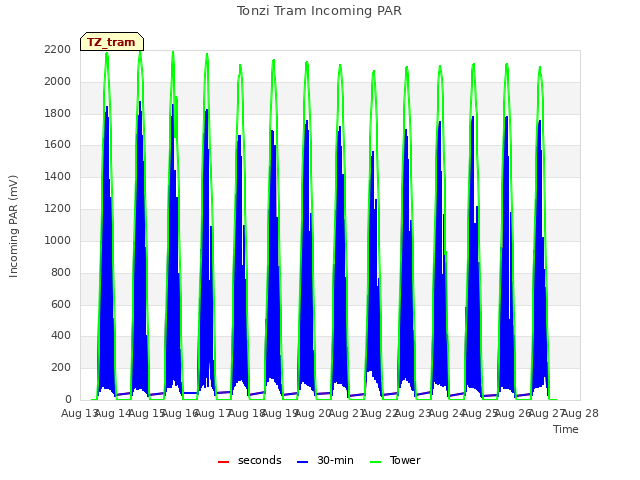Click the chart title Tonzi Tram Incoming PAR
This screenshot has height=480, width=640.
click(x=319, y=11)
